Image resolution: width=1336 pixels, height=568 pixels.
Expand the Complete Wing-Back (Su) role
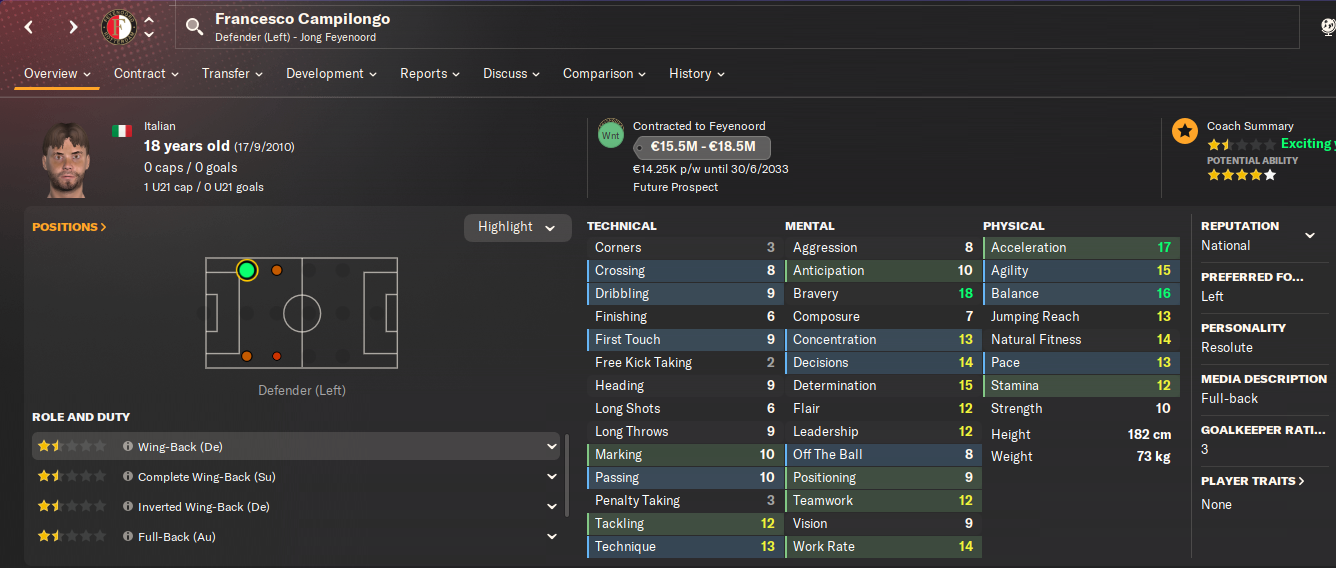pos(552,477)
